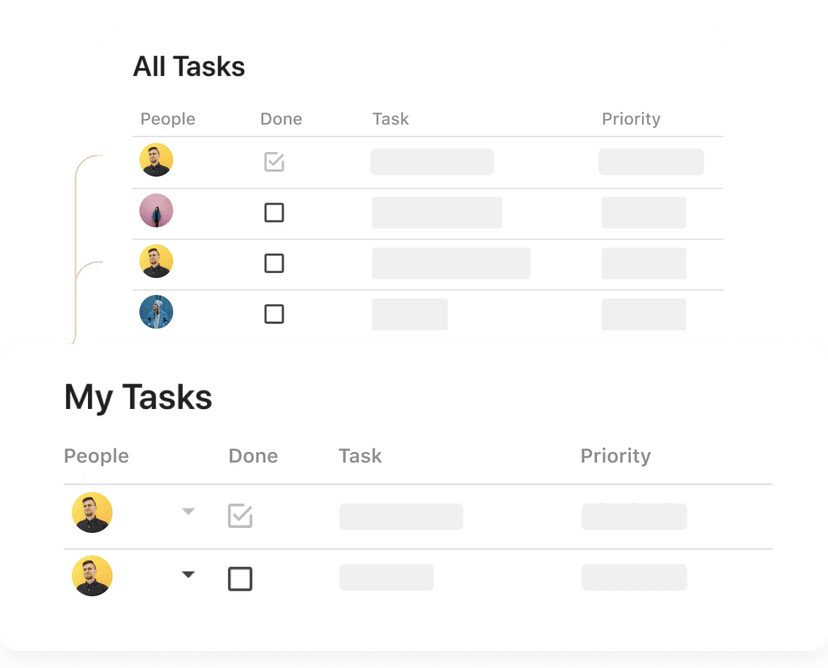Click the Task column header in My Tasks
The width and height of the screenshot is (828, 668).
pos(360,456)
